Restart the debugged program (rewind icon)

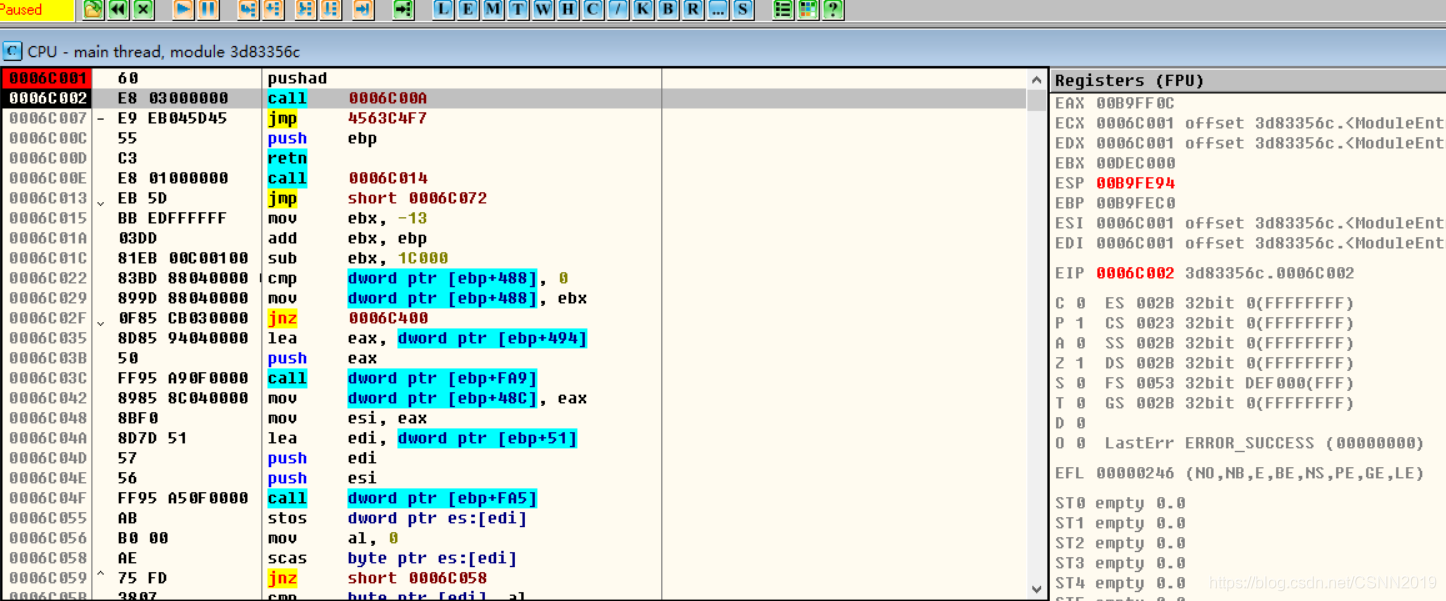point(118,10)
